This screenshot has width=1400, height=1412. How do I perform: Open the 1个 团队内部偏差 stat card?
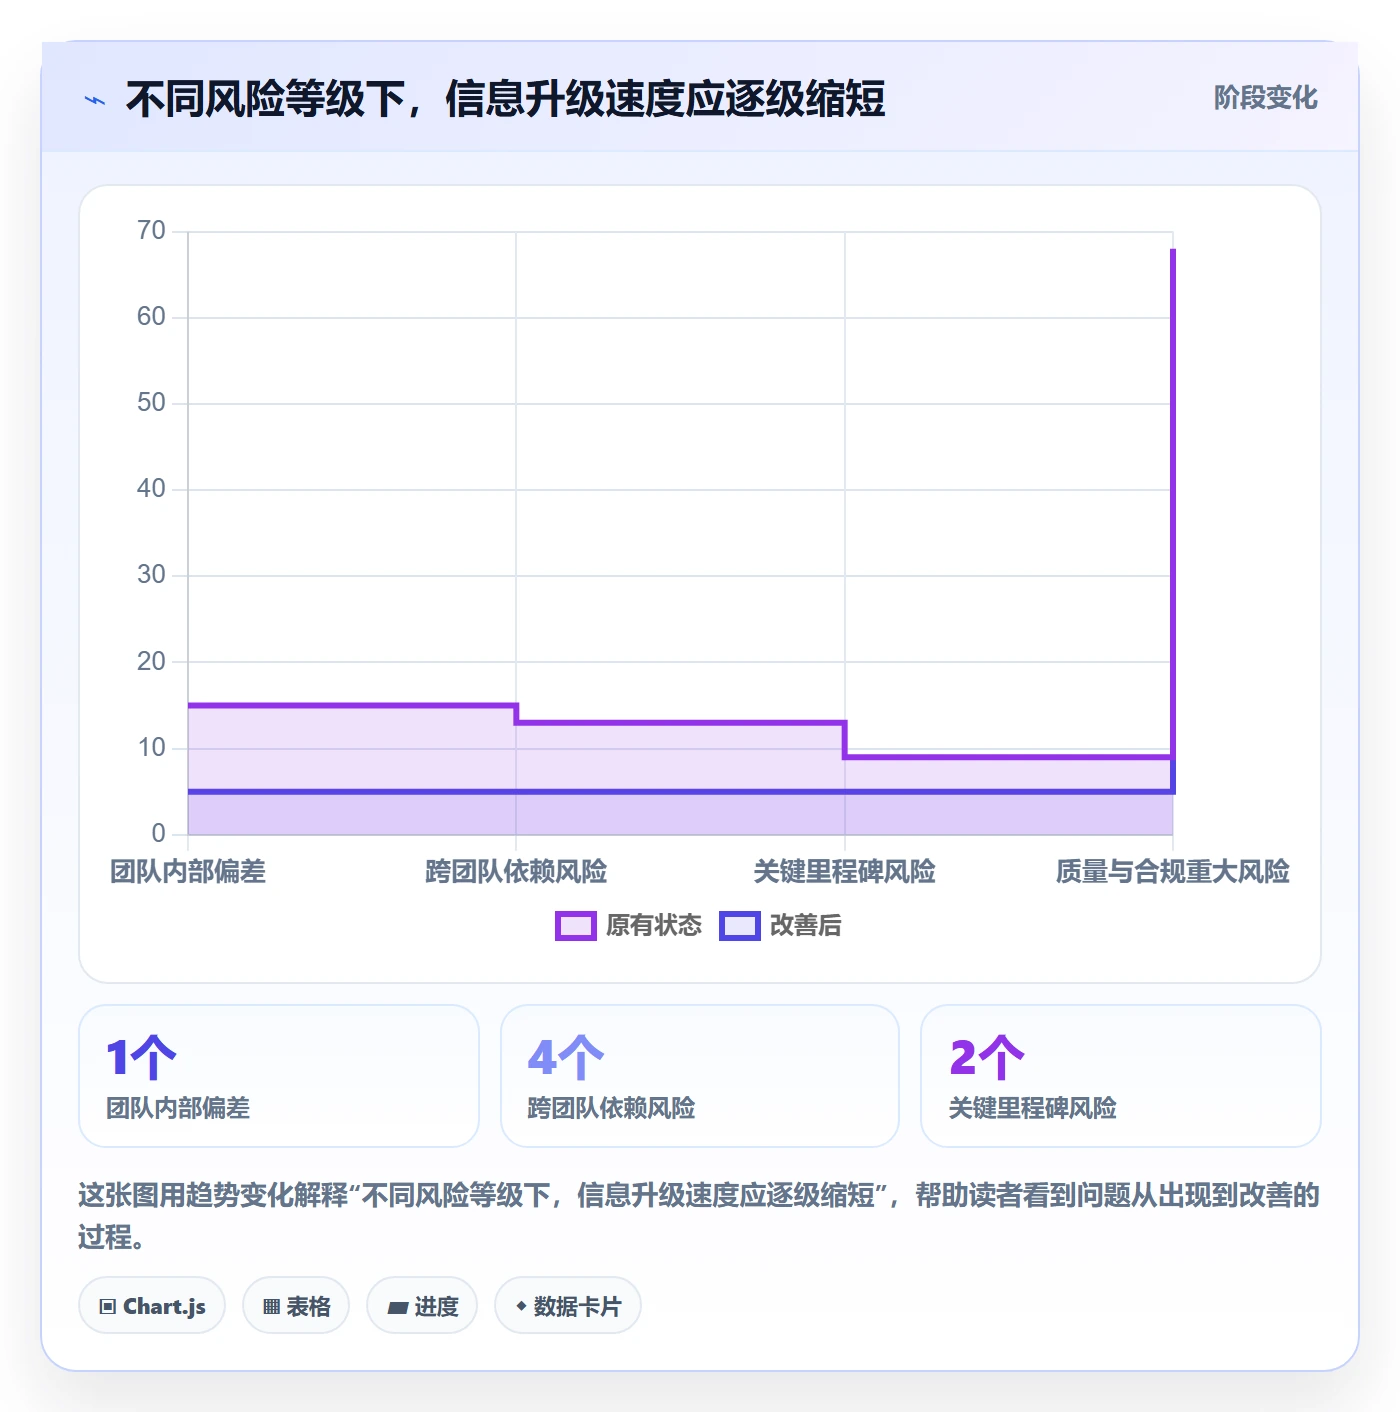279,1076
